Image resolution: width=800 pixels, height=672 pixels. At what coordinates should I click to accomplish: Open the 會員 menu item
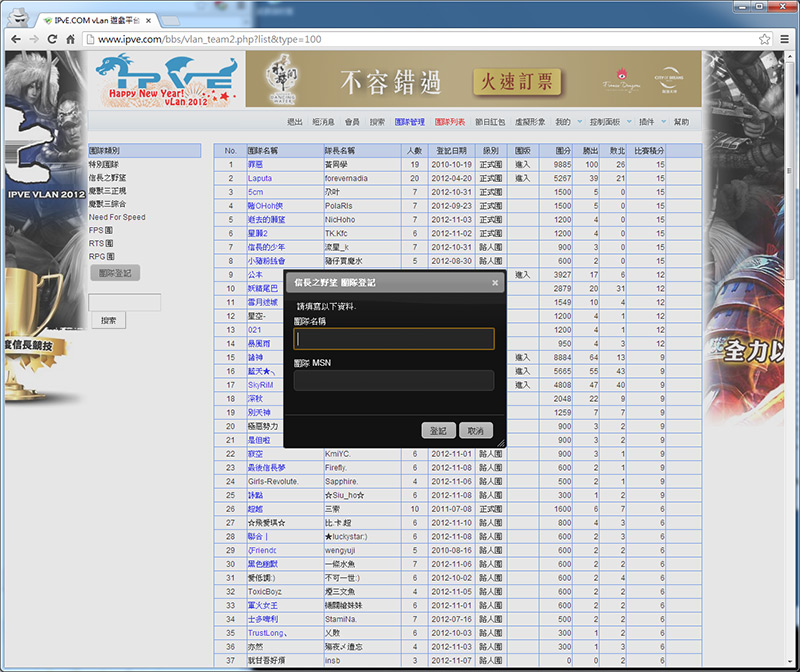(x=352, y=122)
